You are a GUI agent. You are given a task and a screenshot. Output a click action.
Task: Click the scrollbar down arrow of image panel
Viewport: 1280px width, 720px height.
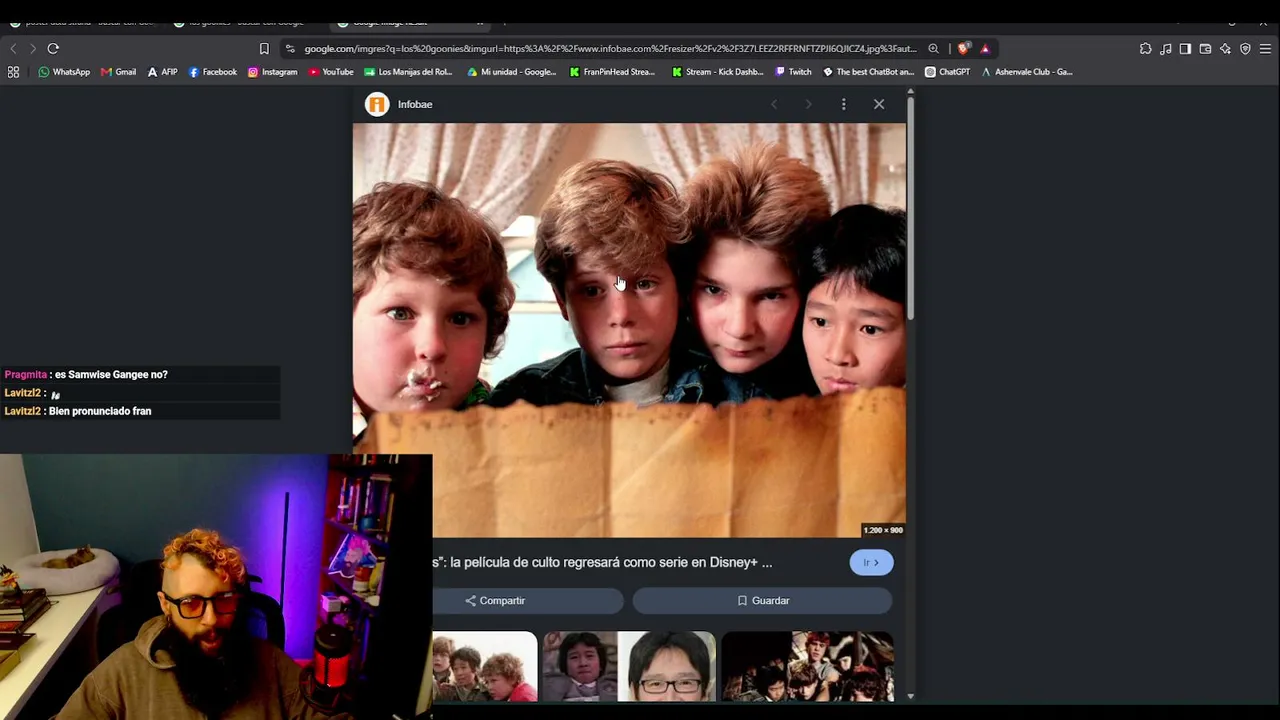pos(910,696)
